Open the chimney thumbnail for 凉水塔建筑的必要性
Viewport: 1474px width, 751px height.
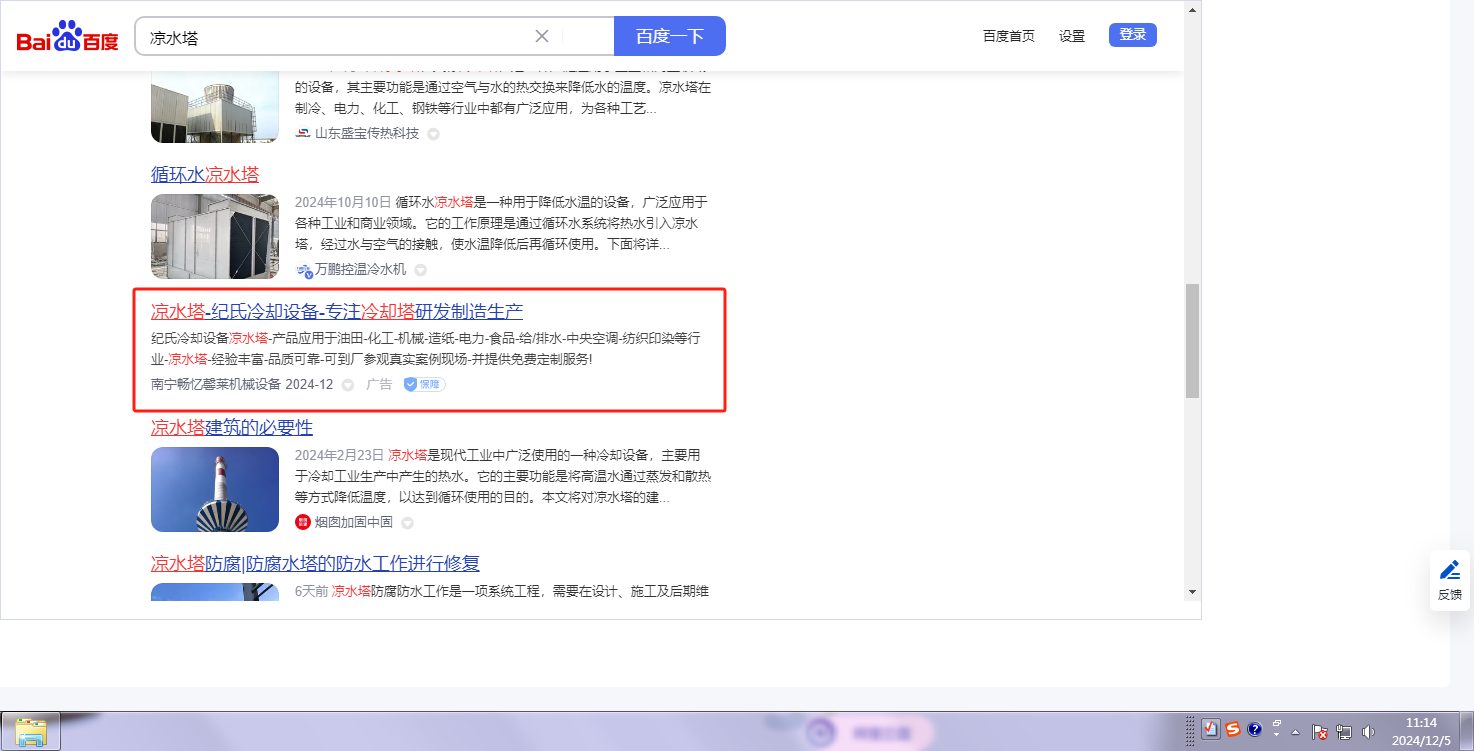(215, 489)
